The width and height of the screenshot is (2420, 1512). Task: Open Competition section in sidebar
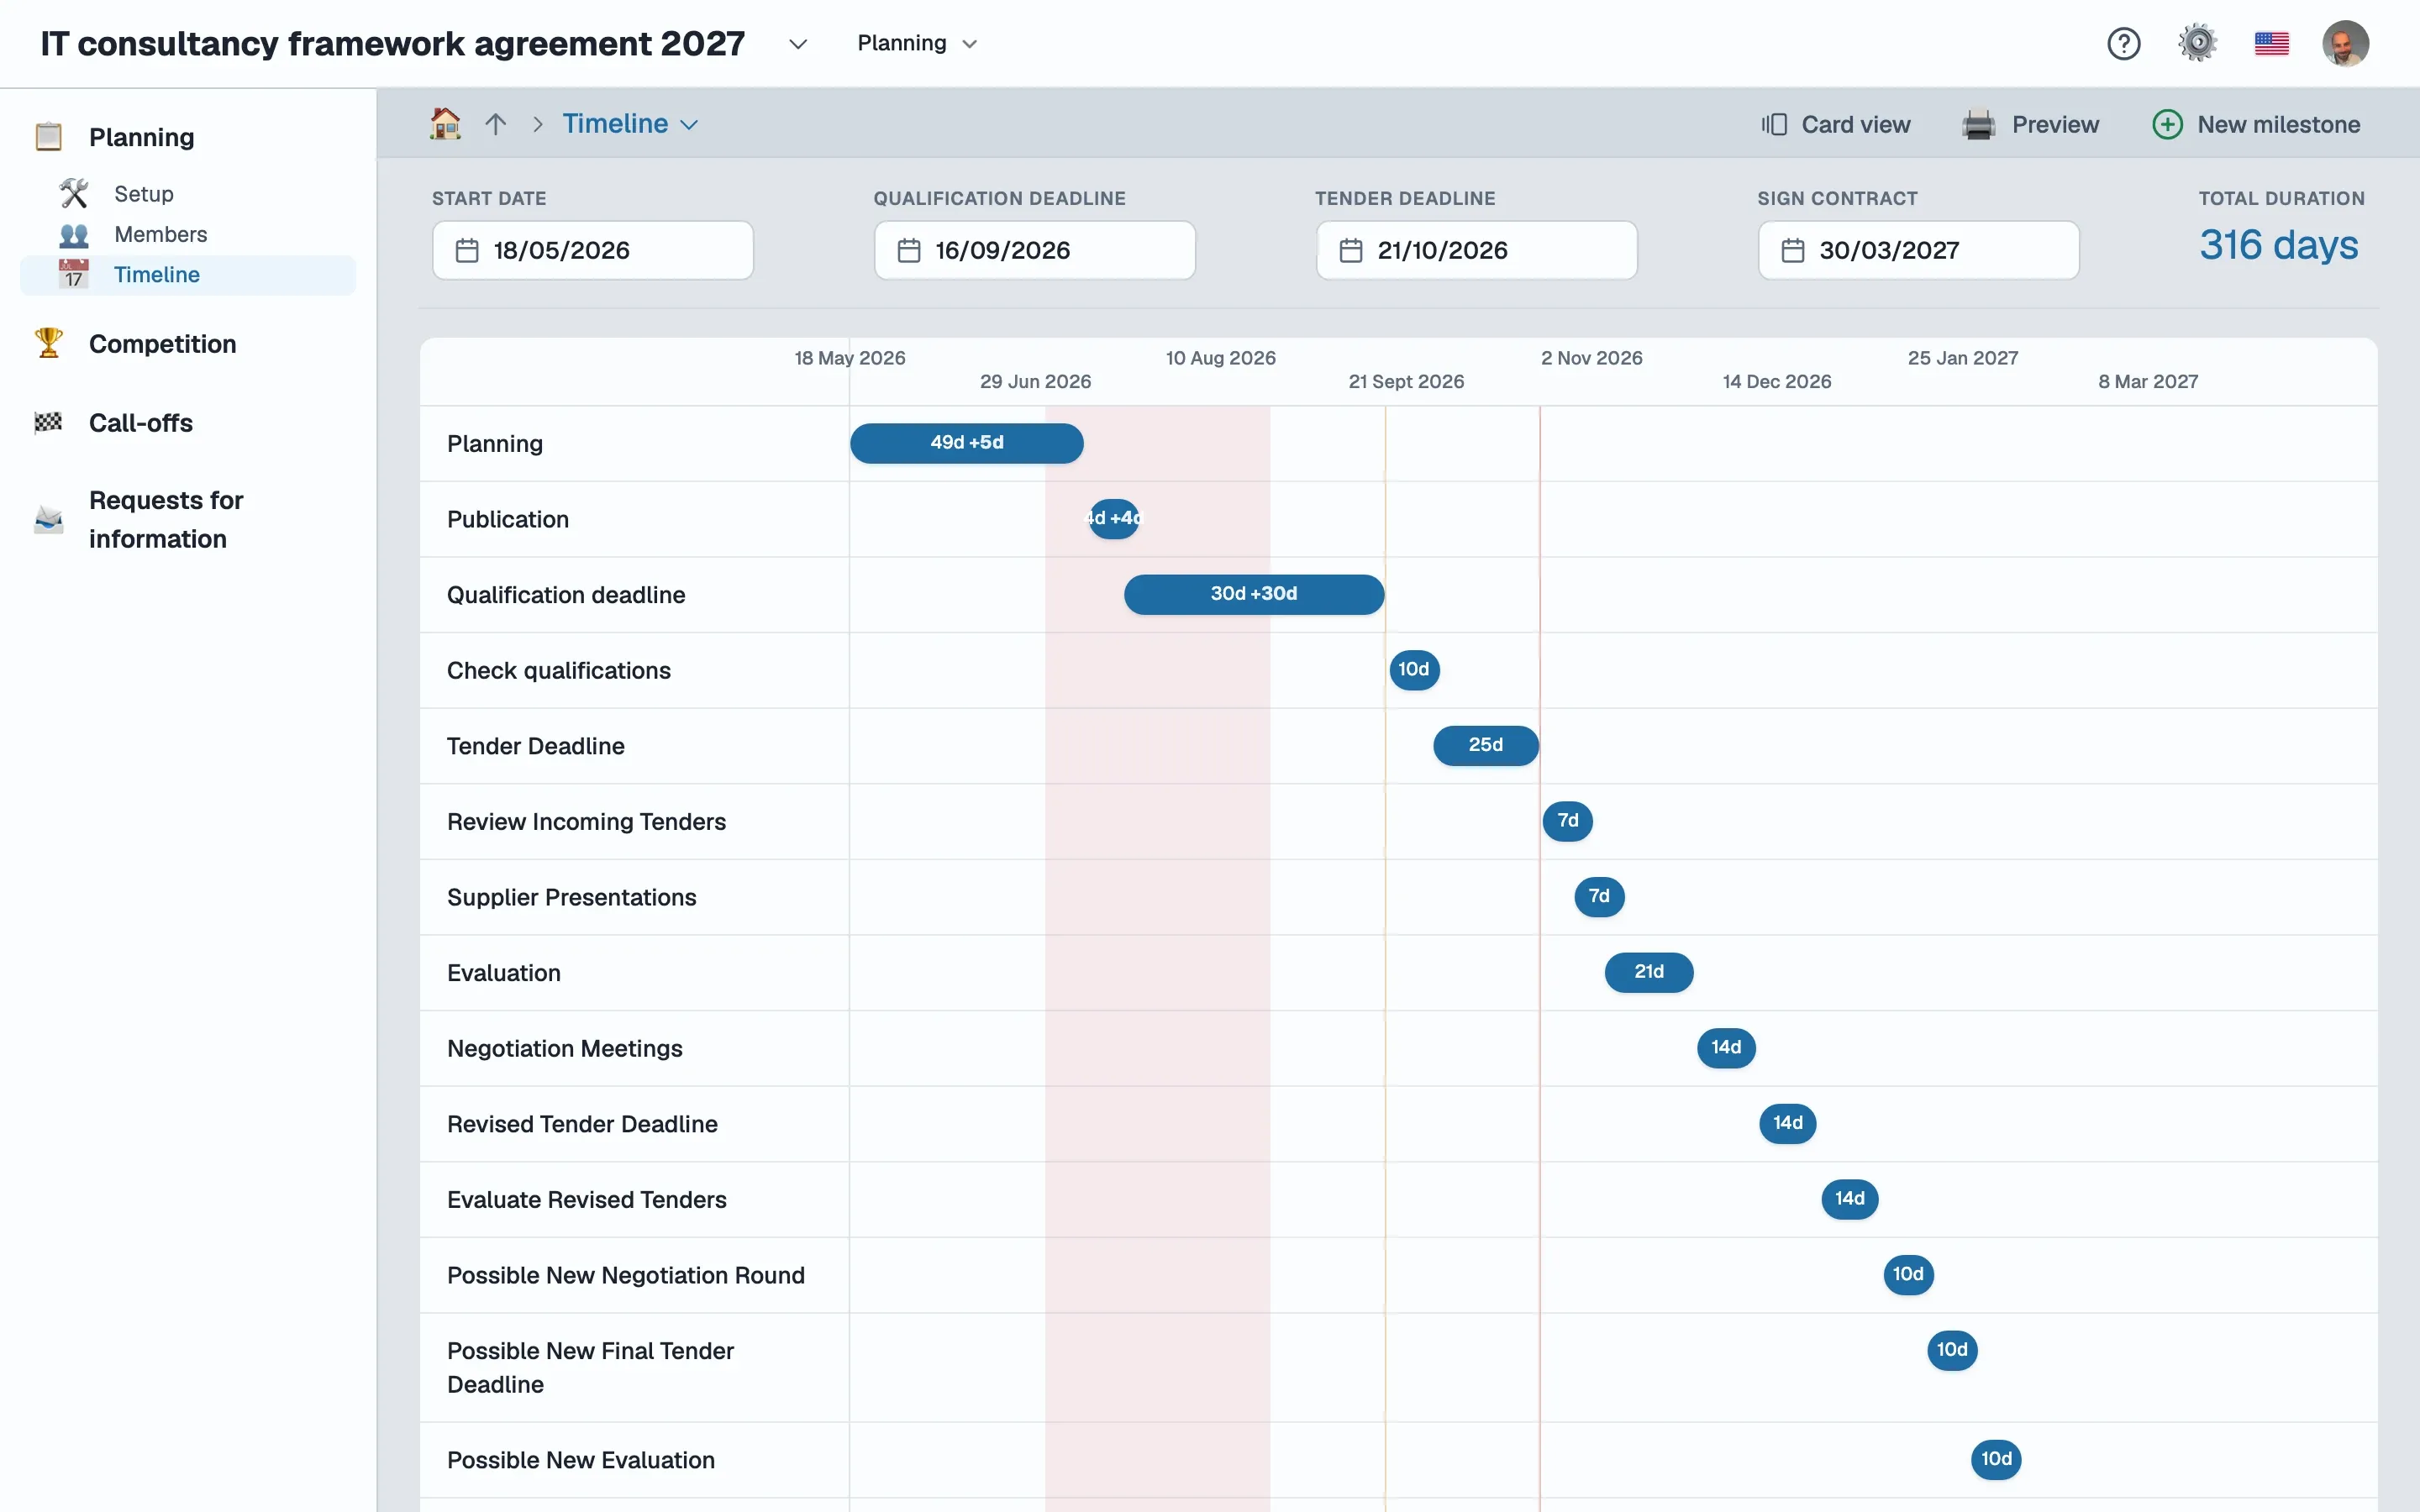[x=162, y=343]
